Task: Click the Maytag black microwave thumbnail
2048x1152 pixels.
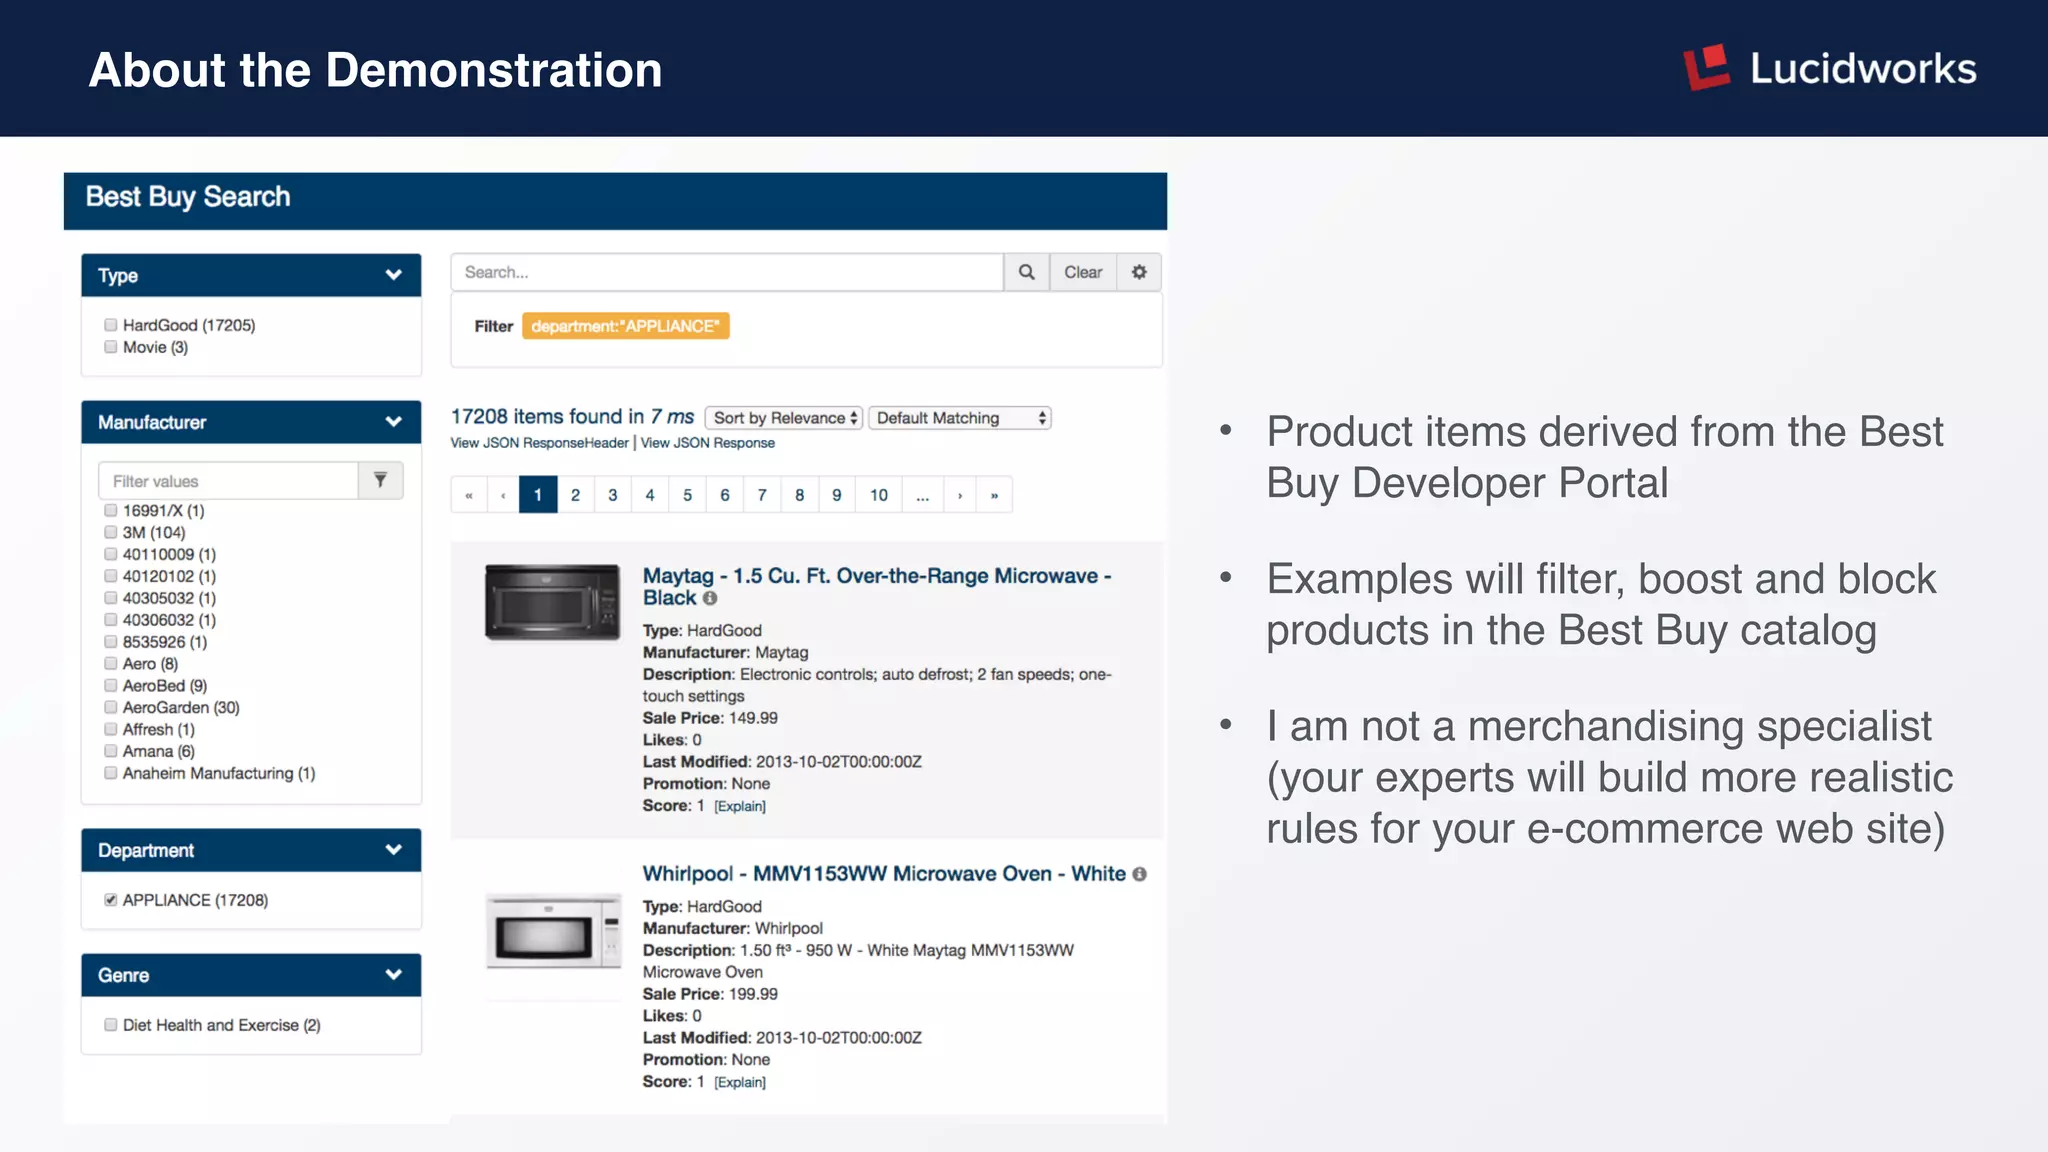Action: coord(552,602)
